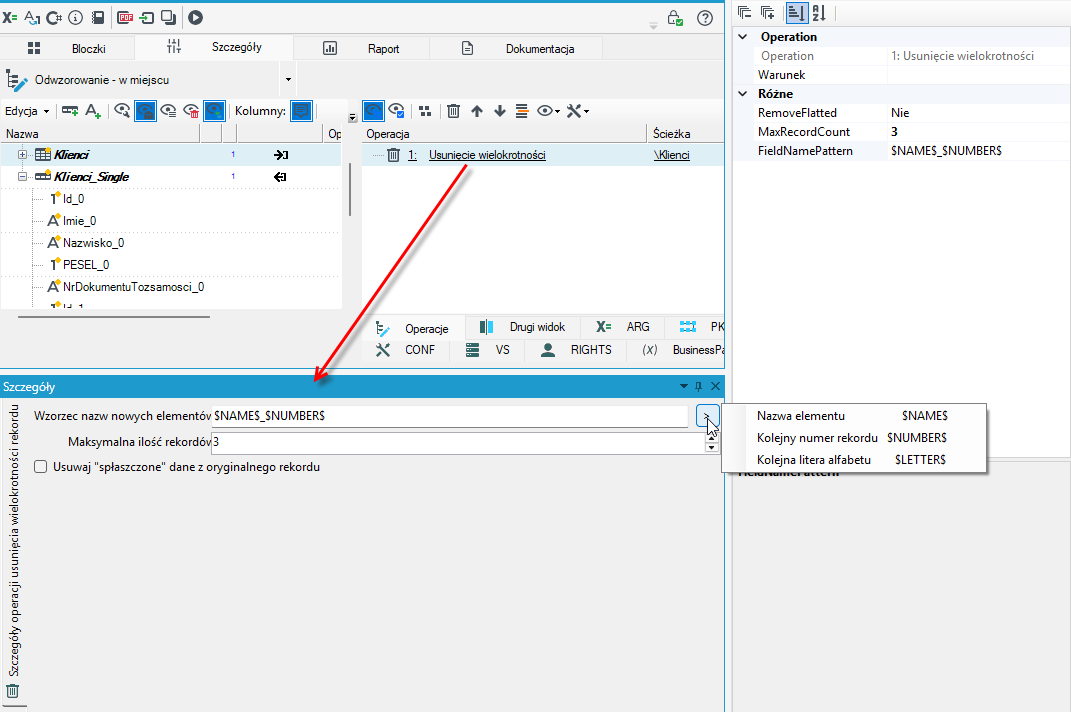Open the C# code icon
Viewport: 1071px width, 712px height.
[54, 18]
